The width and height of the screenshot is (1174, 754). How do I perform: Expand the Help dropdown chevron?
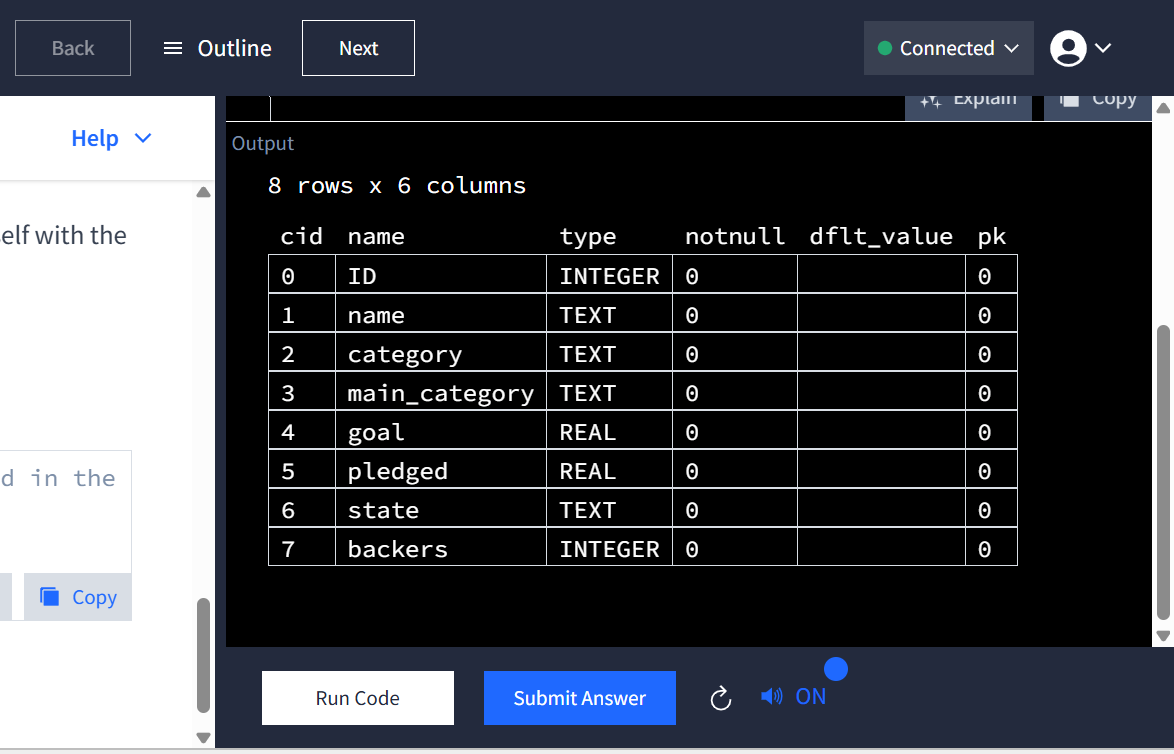tap(143, 138)
